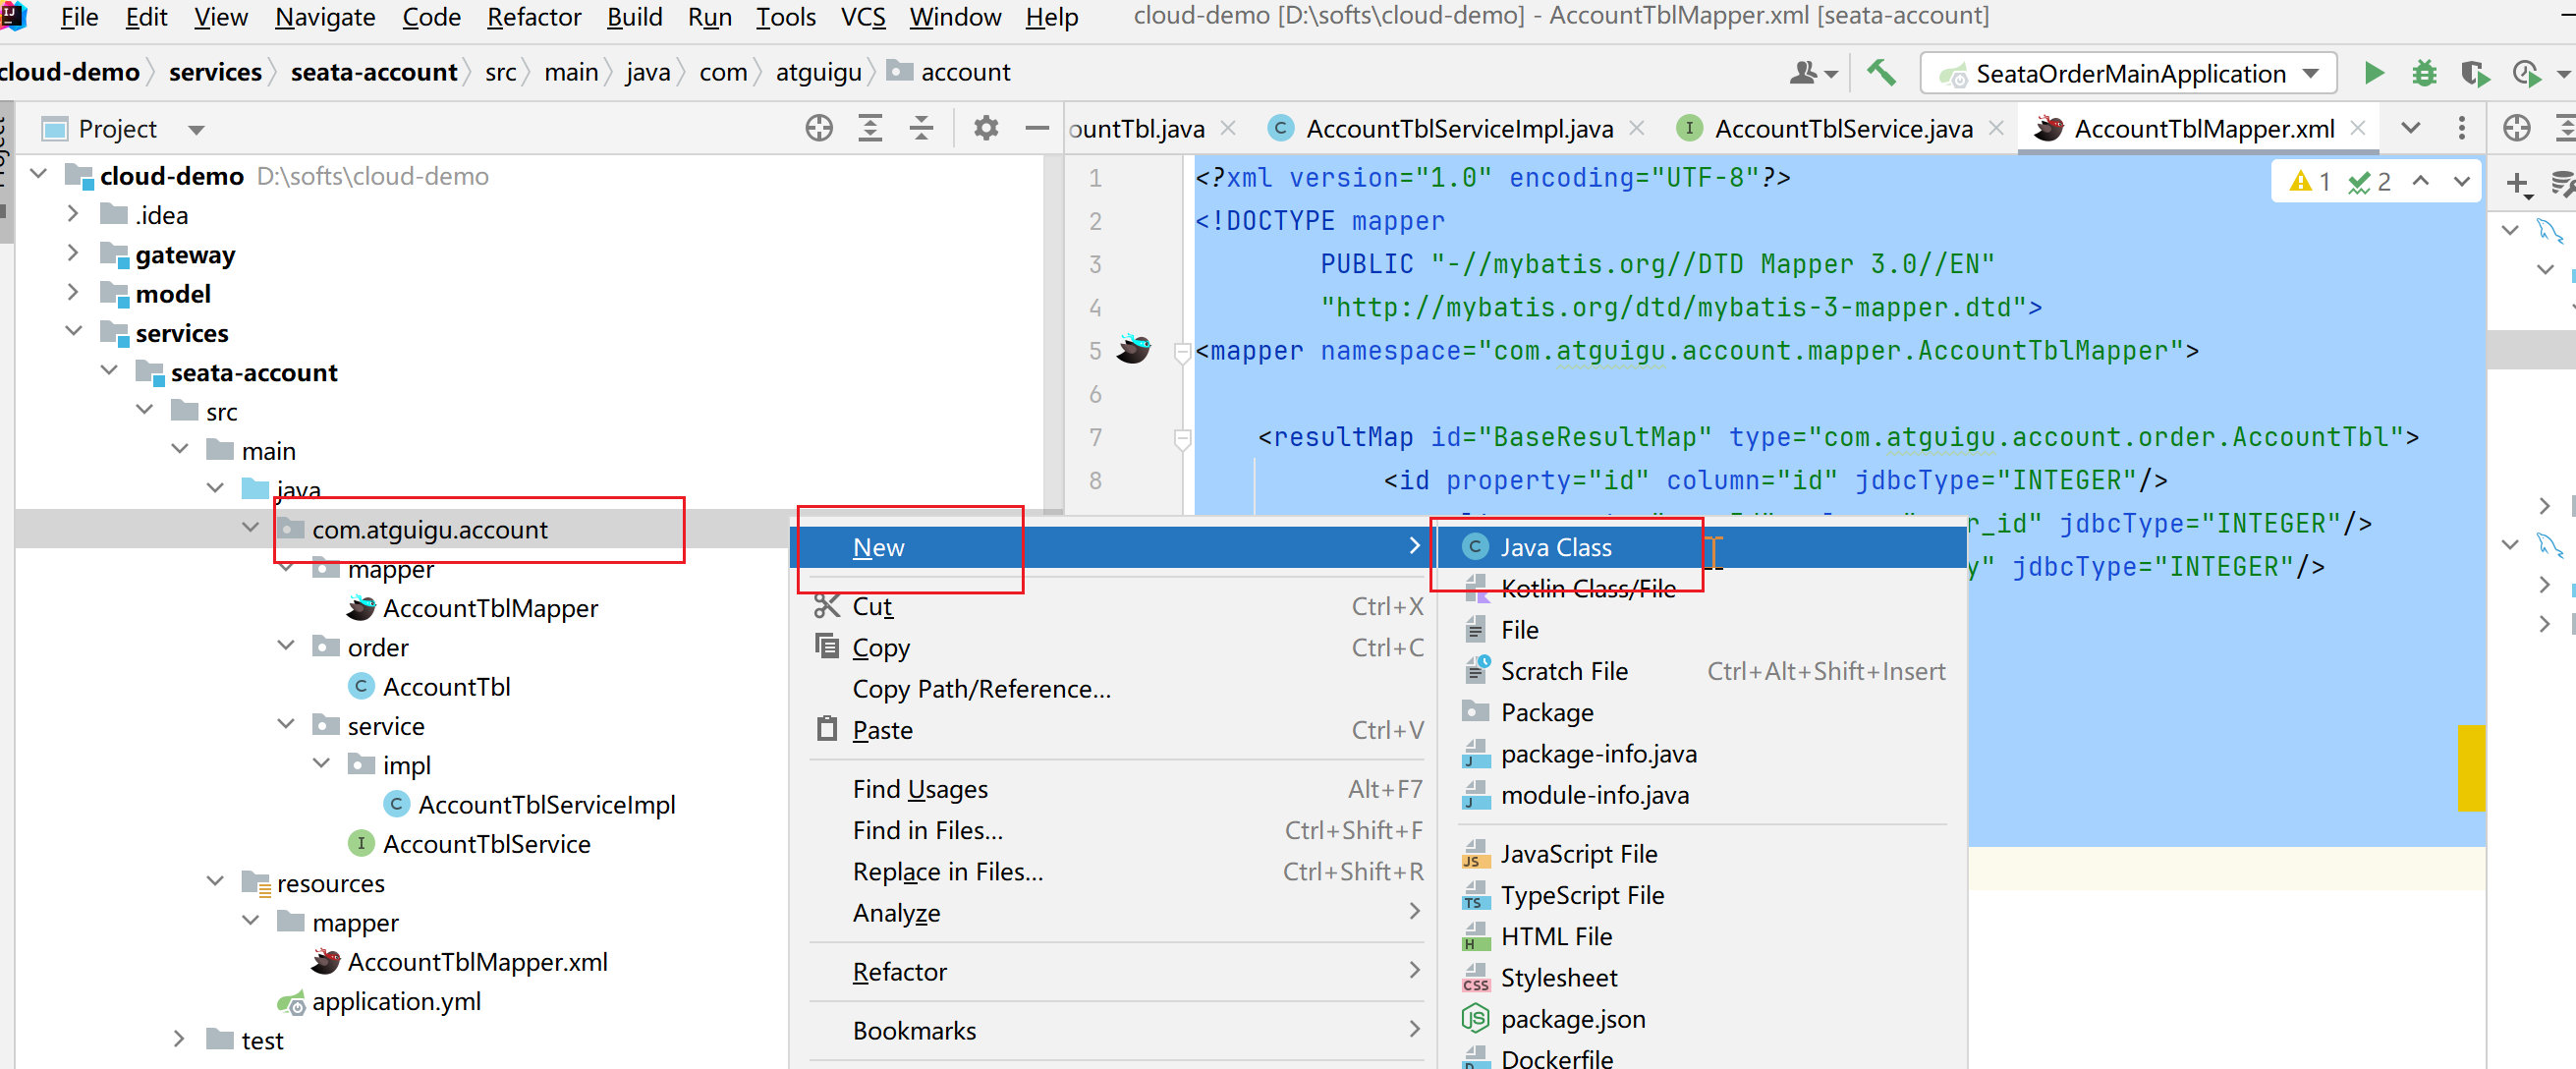This screenshot has height=1069, width=2576.
Task: Expand the .idea folder node
Action: 72,213
